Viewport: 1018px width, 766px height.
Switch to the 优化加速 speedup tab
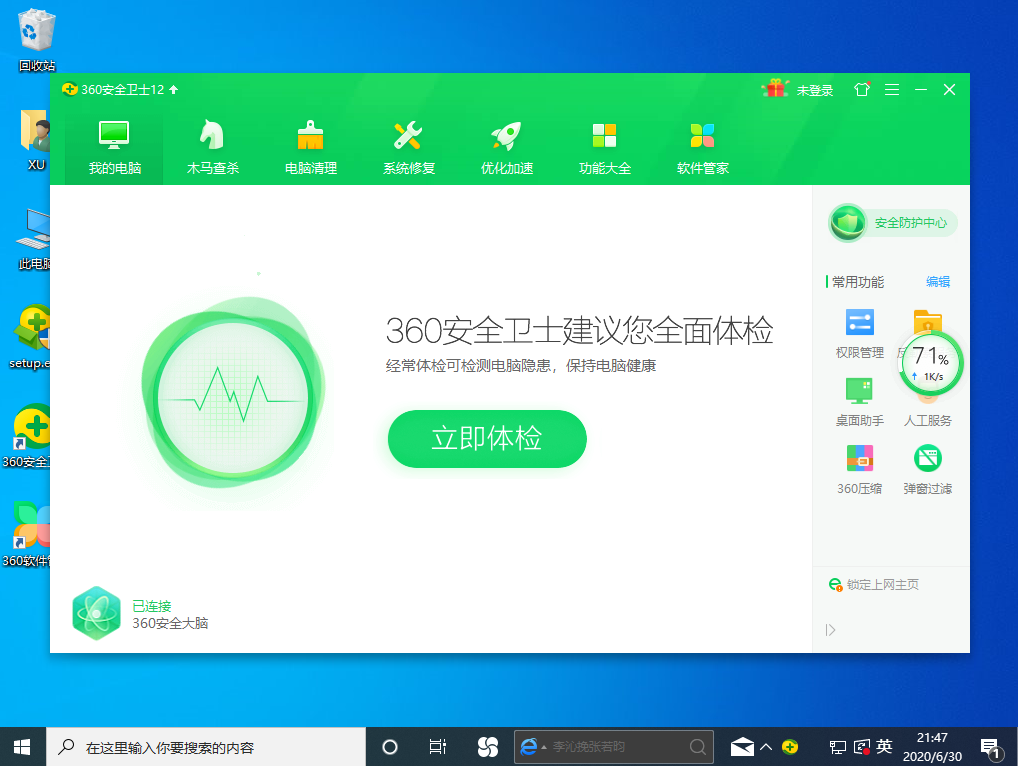(506, 146)
